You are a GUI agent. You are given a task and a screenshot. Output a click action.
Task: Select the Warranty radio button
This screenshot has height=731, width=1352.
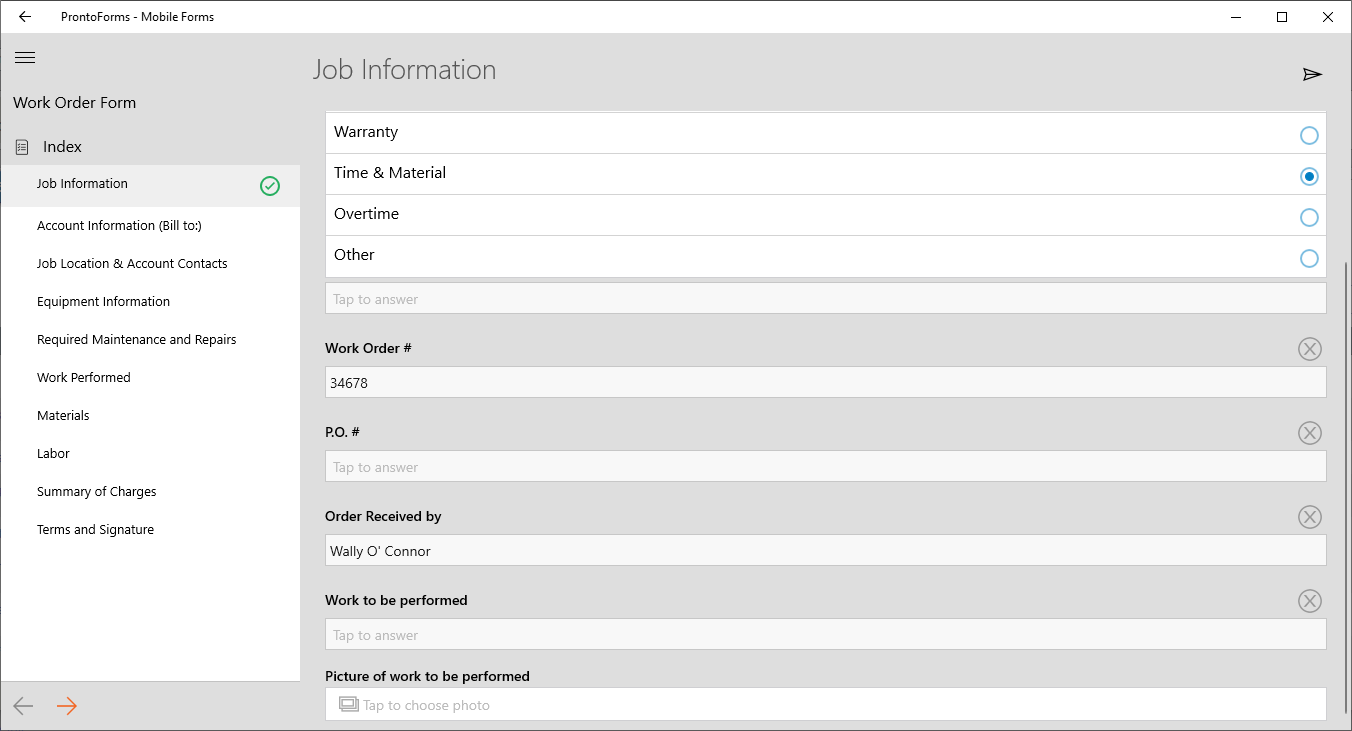point(1309,134)
